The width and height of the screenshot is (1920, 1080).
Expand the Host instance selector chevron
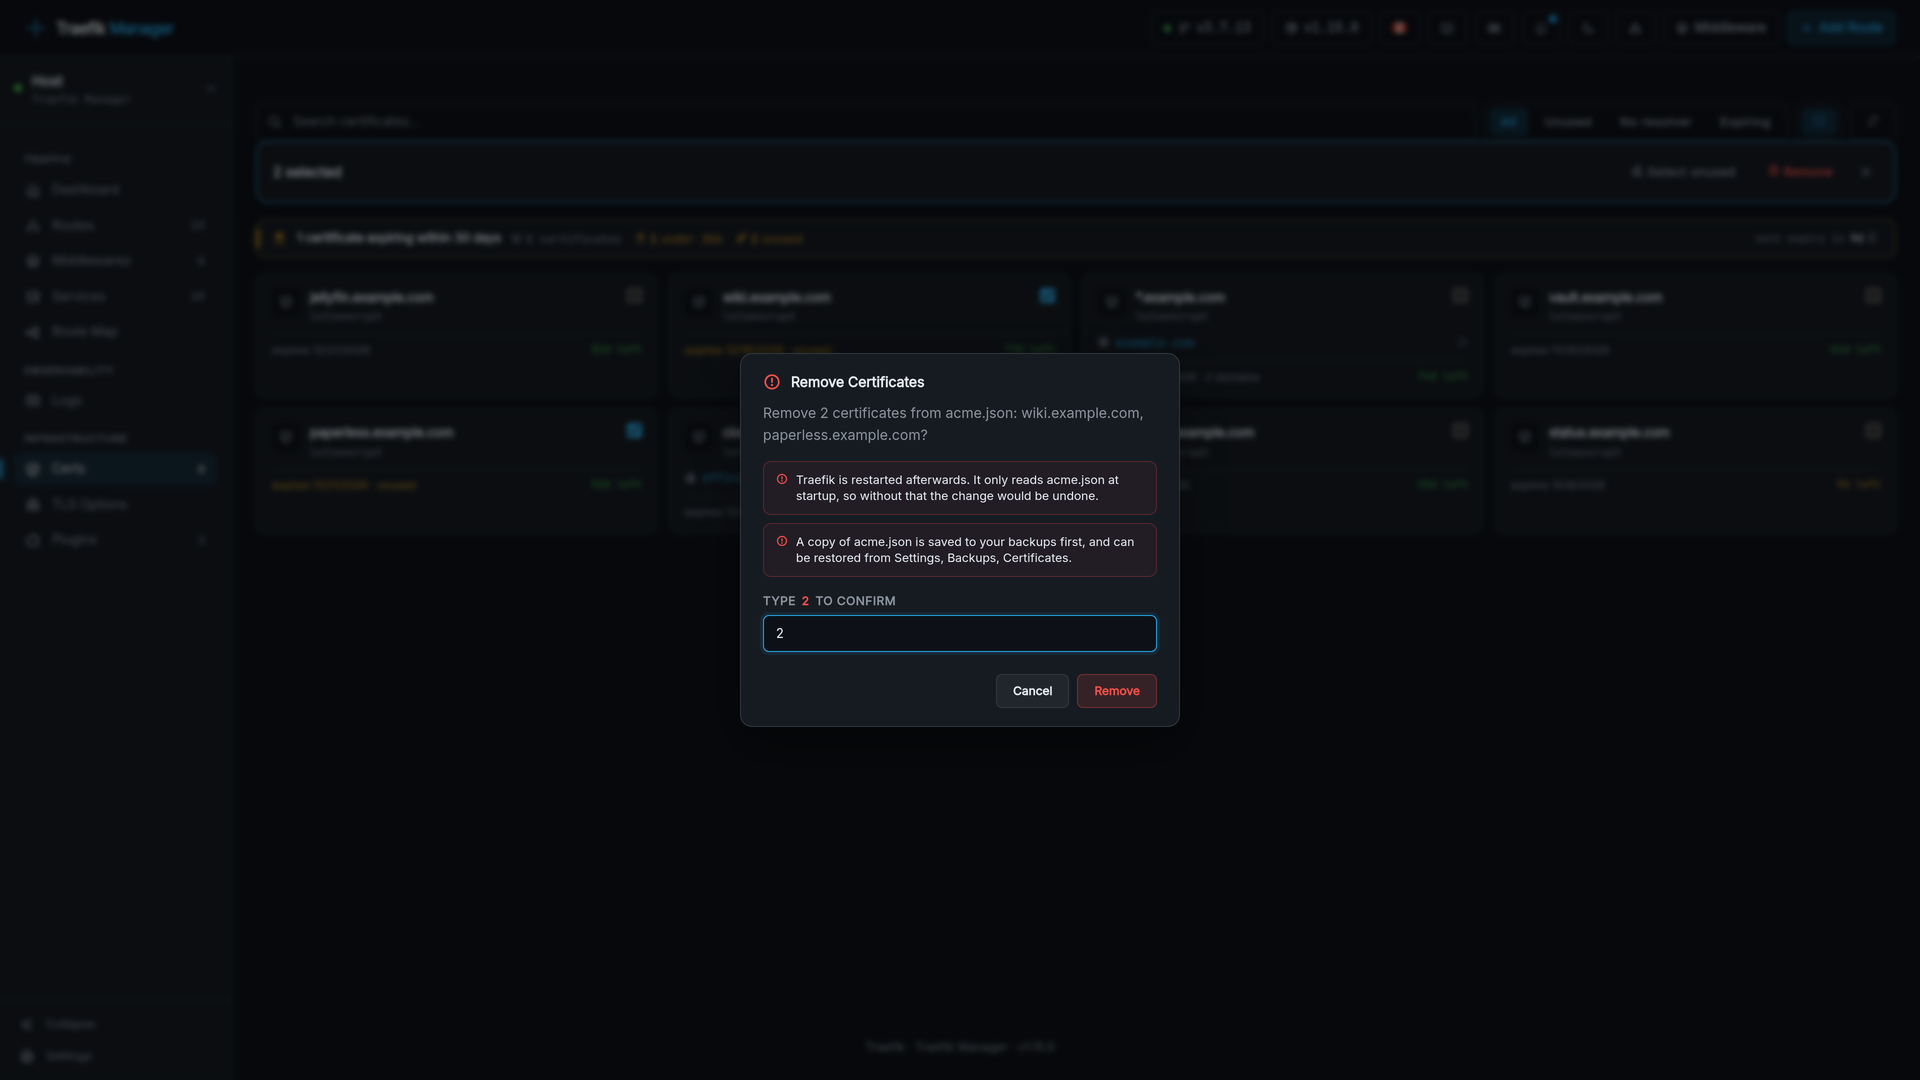pos(210,89)
